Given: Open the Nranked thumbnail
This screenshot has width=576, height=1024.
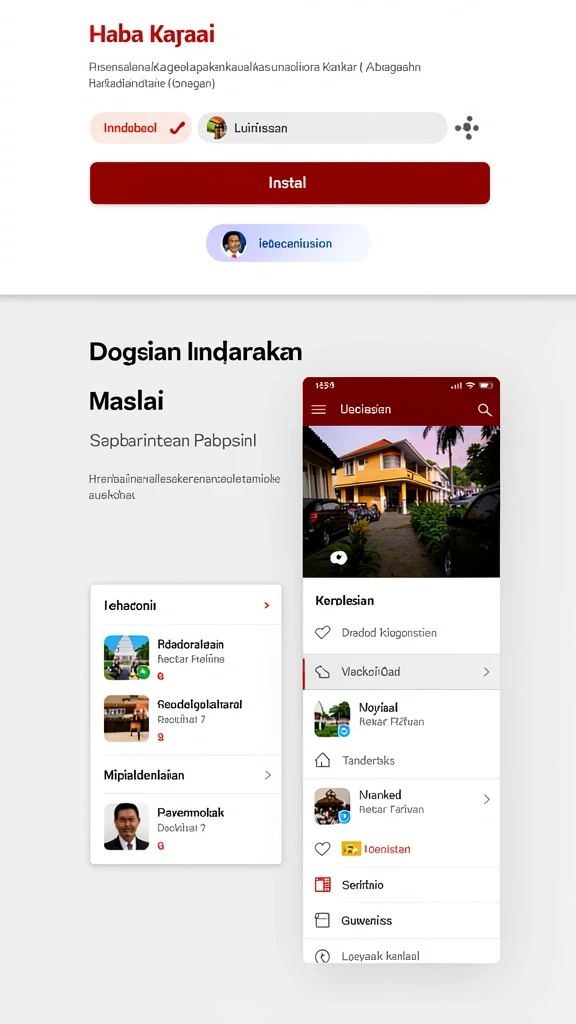Looking at the screenshot, I should 332,806.
